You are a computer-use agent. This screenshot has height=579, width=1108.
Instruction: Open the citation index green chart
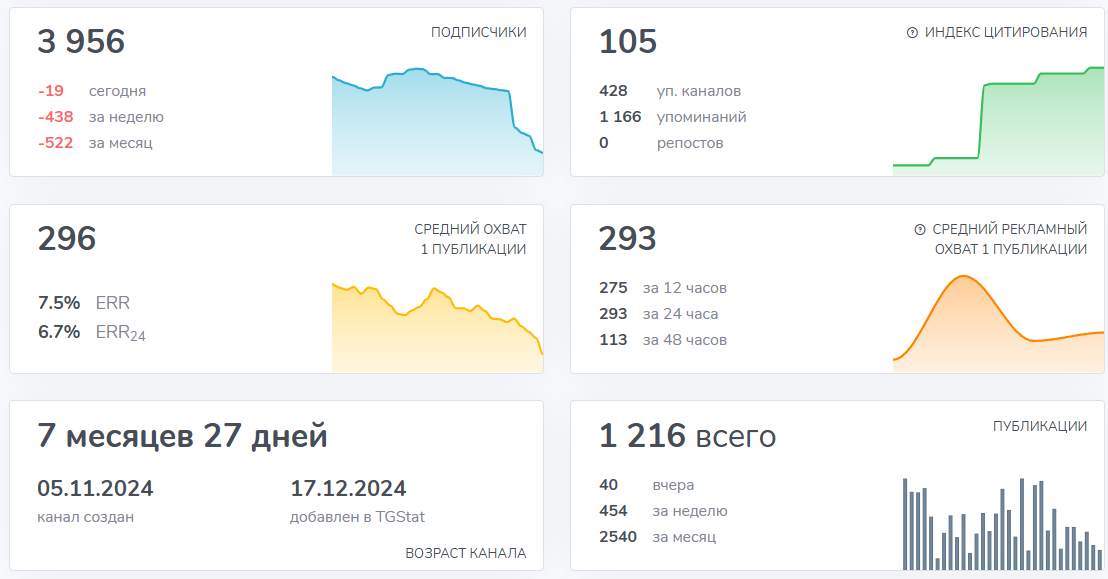[998, 121]
